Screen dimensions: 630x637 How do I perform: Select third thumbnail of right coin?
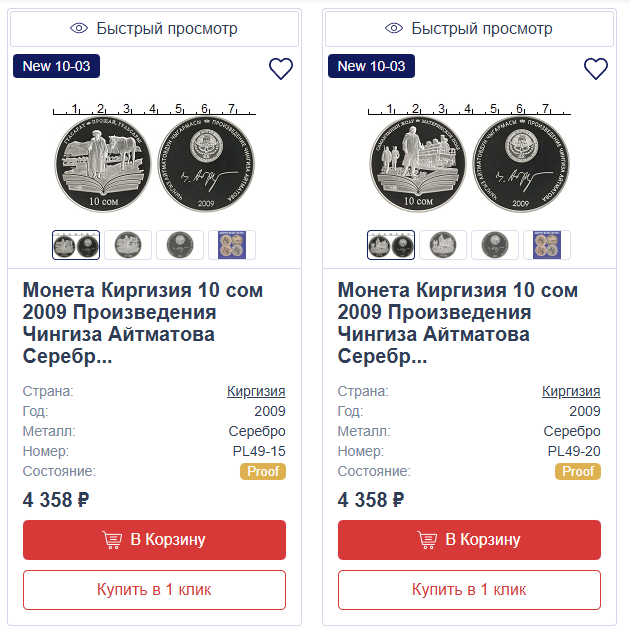(495, 245)
